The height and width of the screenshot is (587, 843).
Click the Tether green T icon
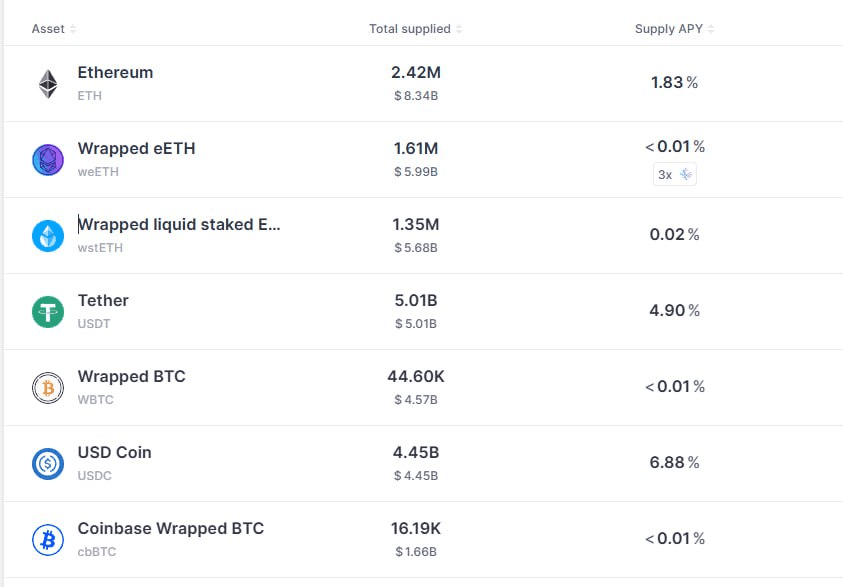[48, 312]
